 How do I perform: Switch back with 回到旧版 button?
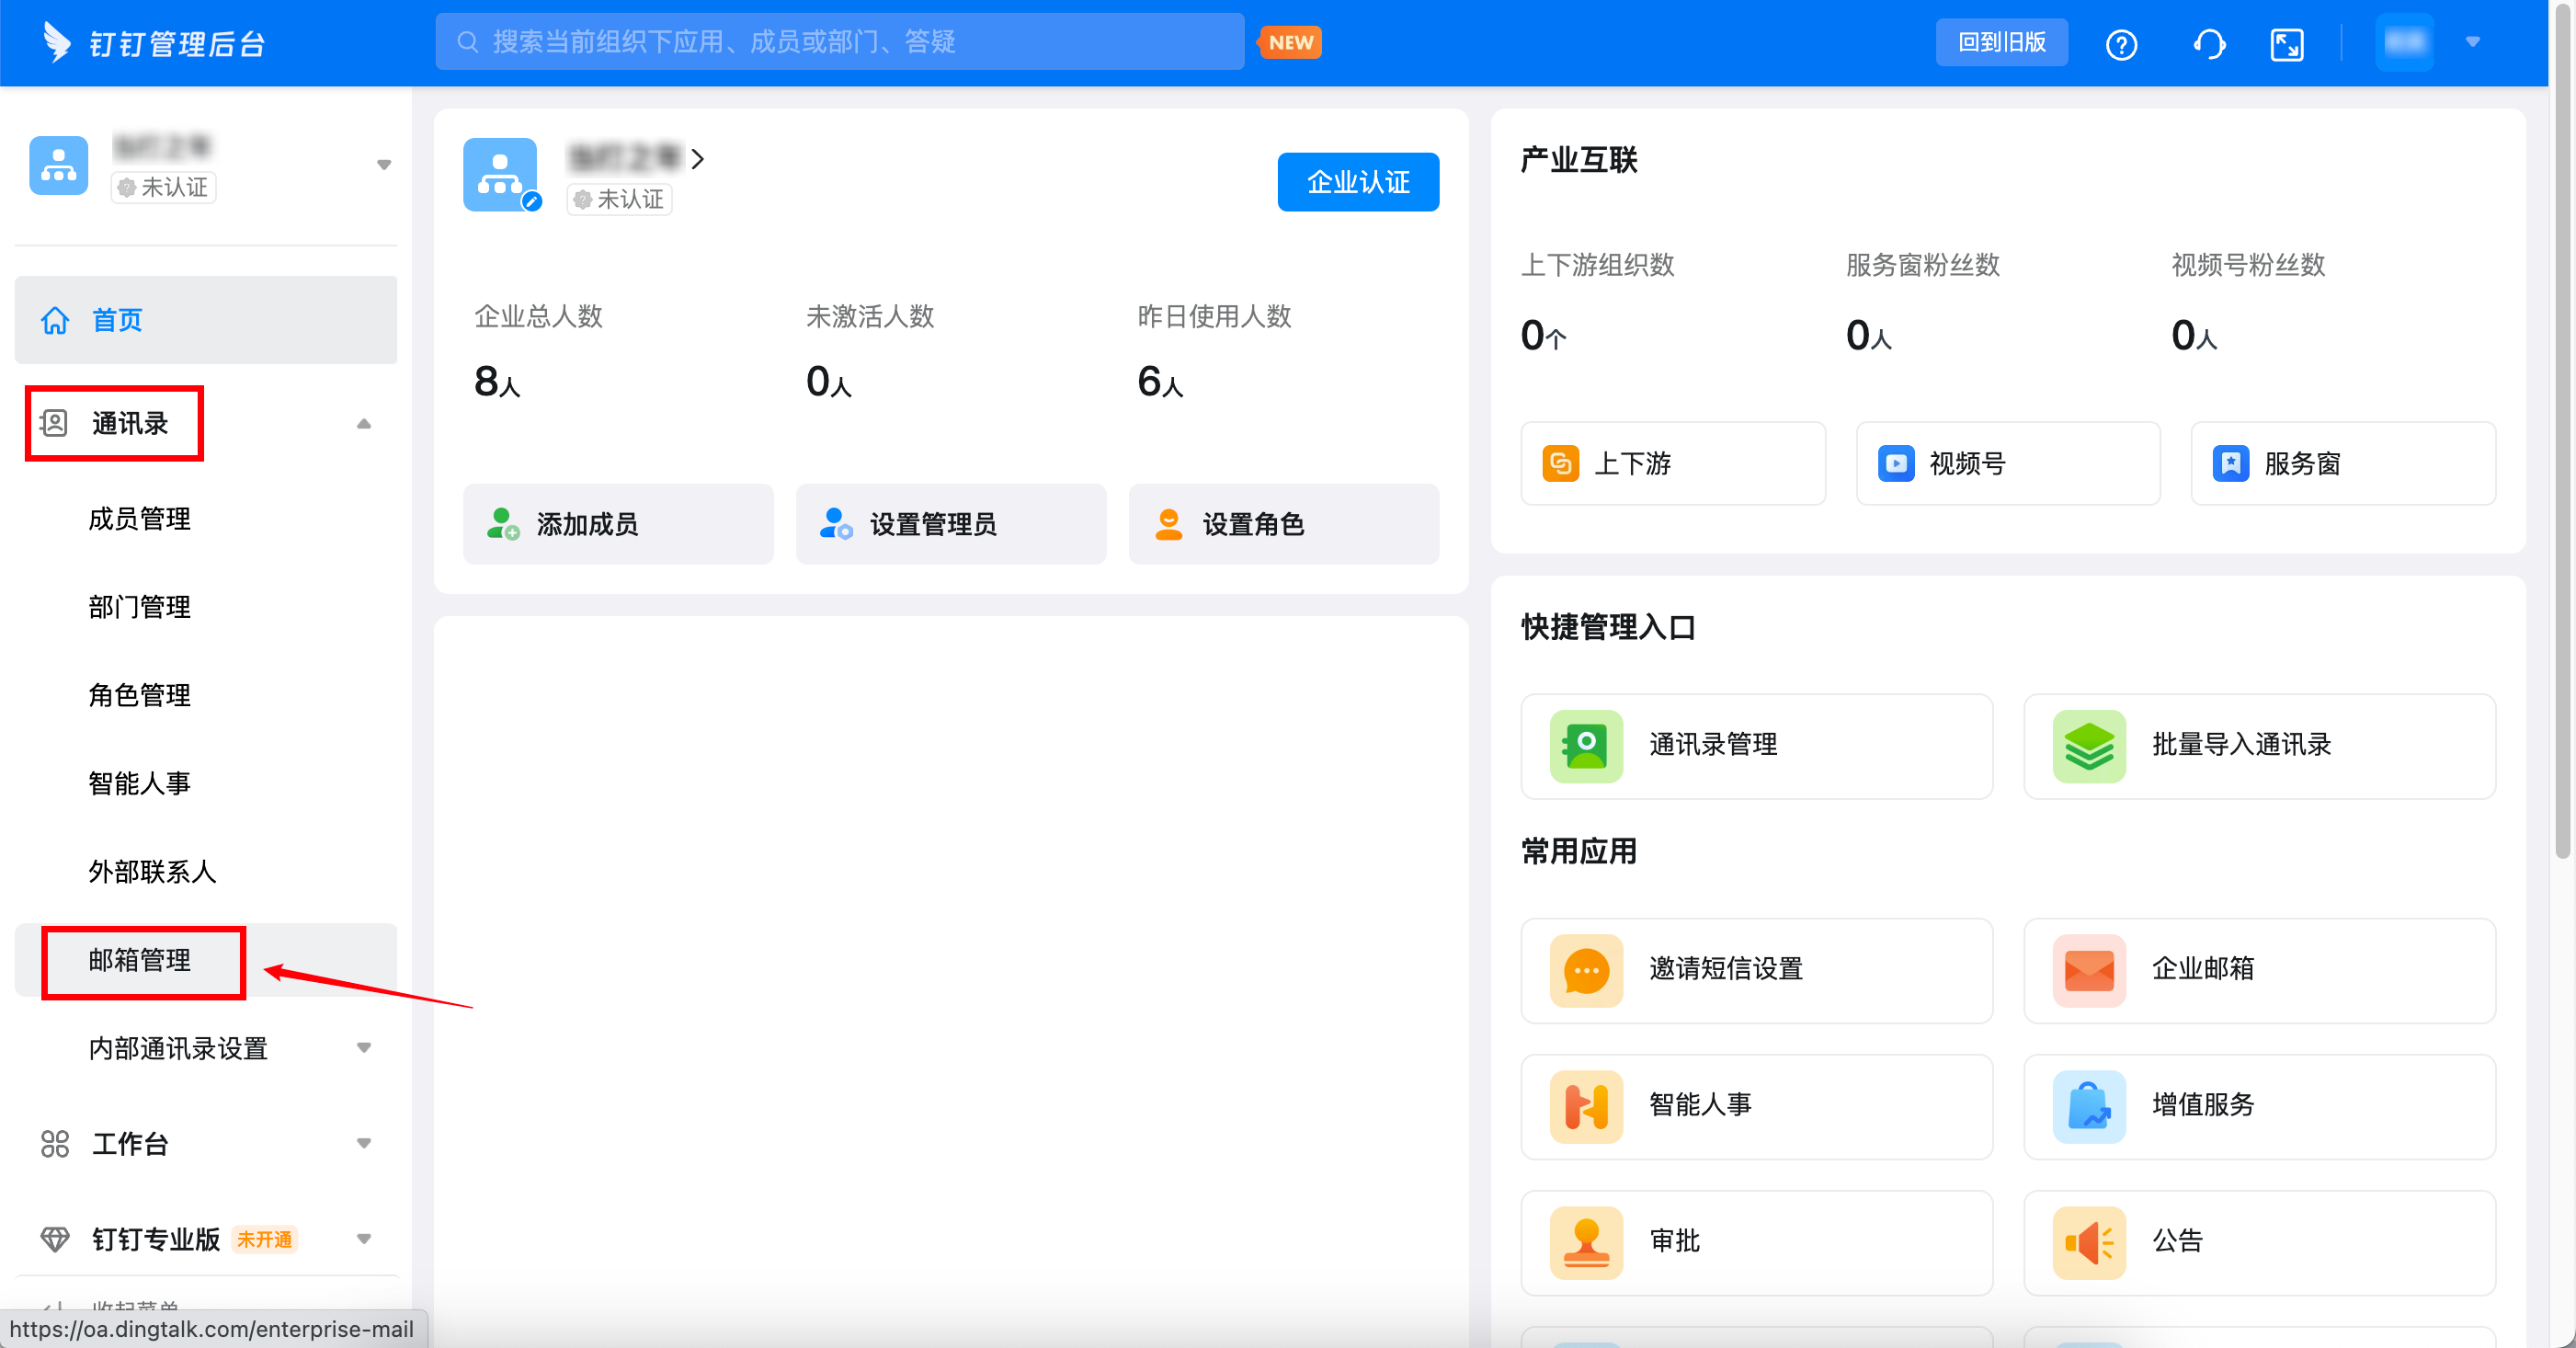tap(2001, 42)
